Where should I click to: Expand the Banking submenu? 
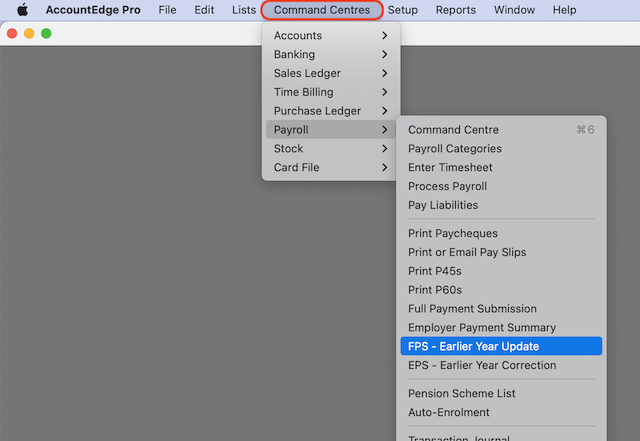click(331, 54)
